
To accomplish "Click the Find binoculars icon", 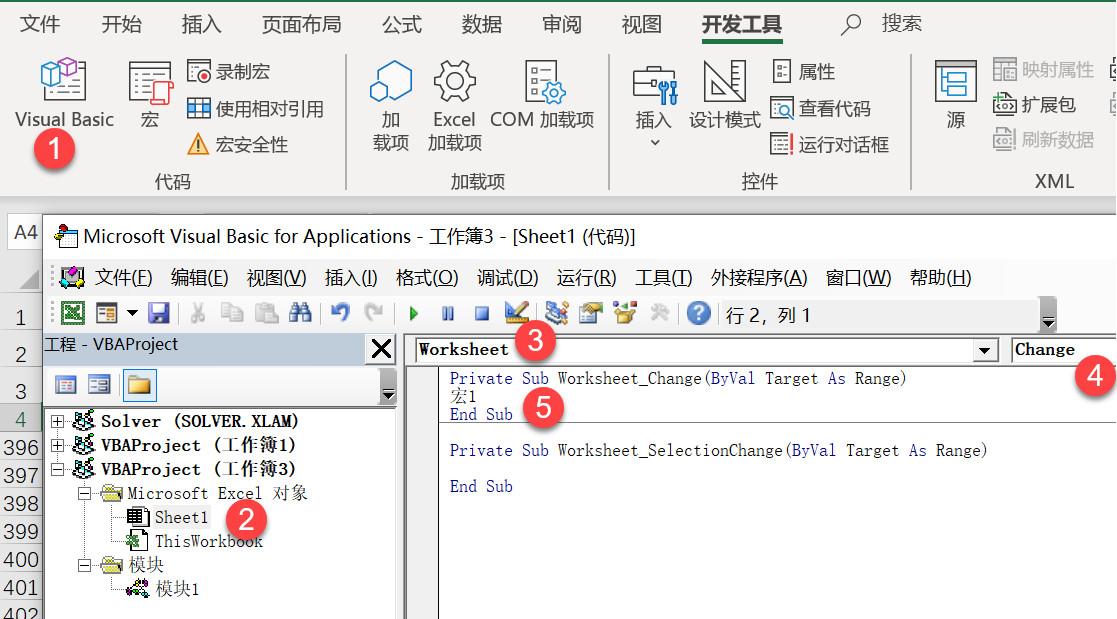I will pos(300,313).
